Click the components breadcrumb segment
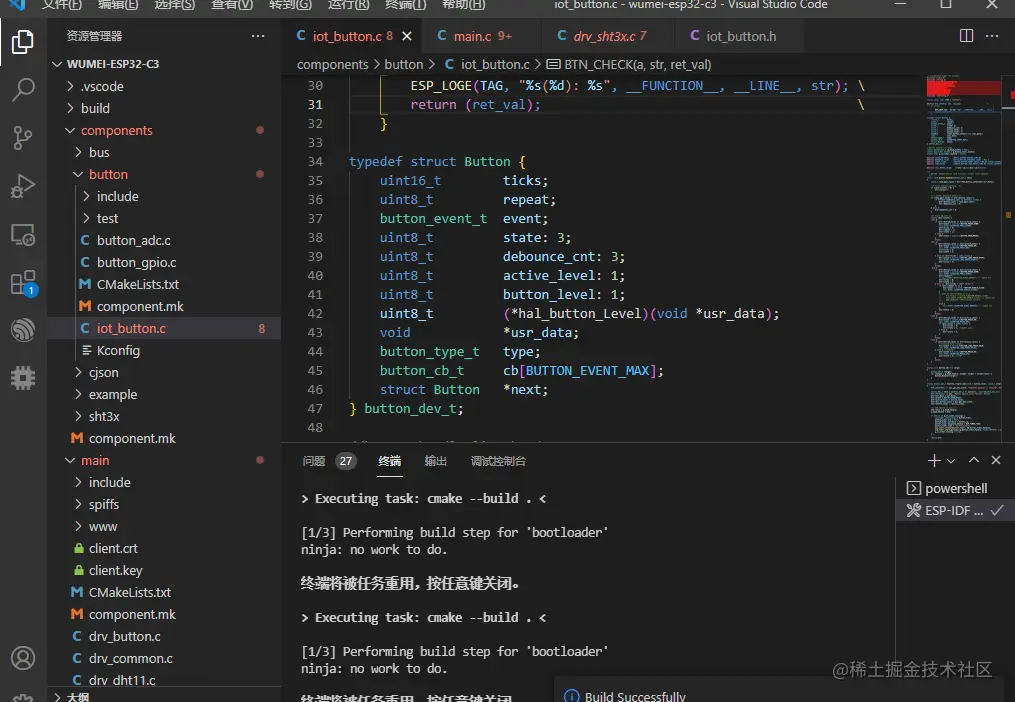Viewport: 1015px width, 702px height. pyautogui.click(x=332, y=65)
